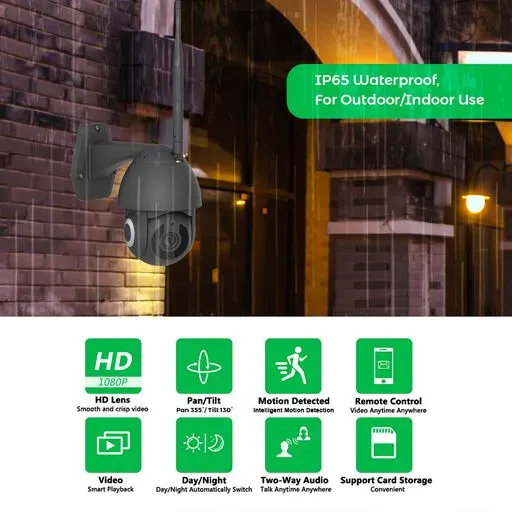The height and width of the screenshot is (512, 512).
Task: Click the "Day/Night" label
Action: [204, 480]
